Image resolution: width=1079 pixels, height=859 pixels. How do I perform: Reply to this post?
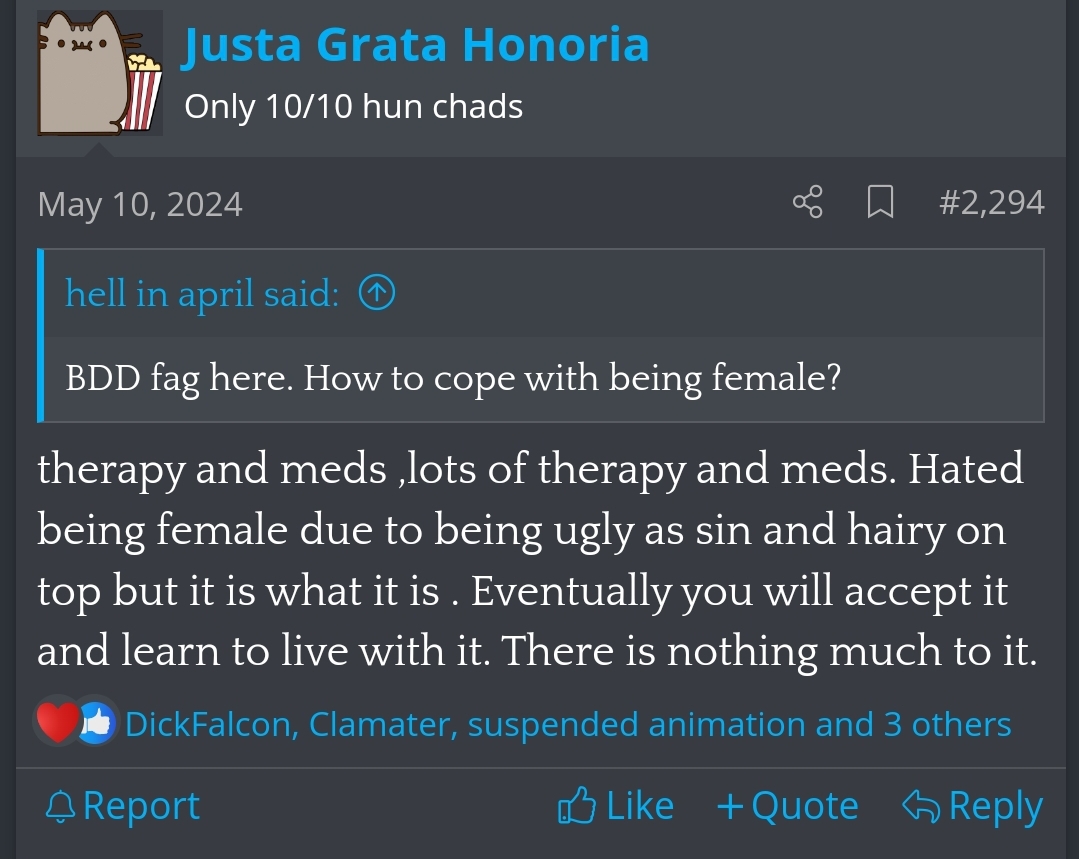coord(973,806)
